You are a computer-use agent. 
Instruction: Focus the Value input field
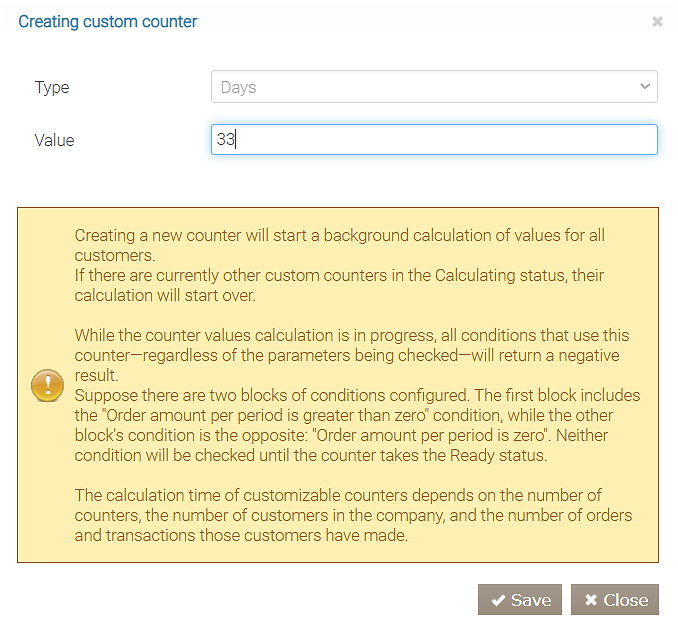(x=433, y=140)
